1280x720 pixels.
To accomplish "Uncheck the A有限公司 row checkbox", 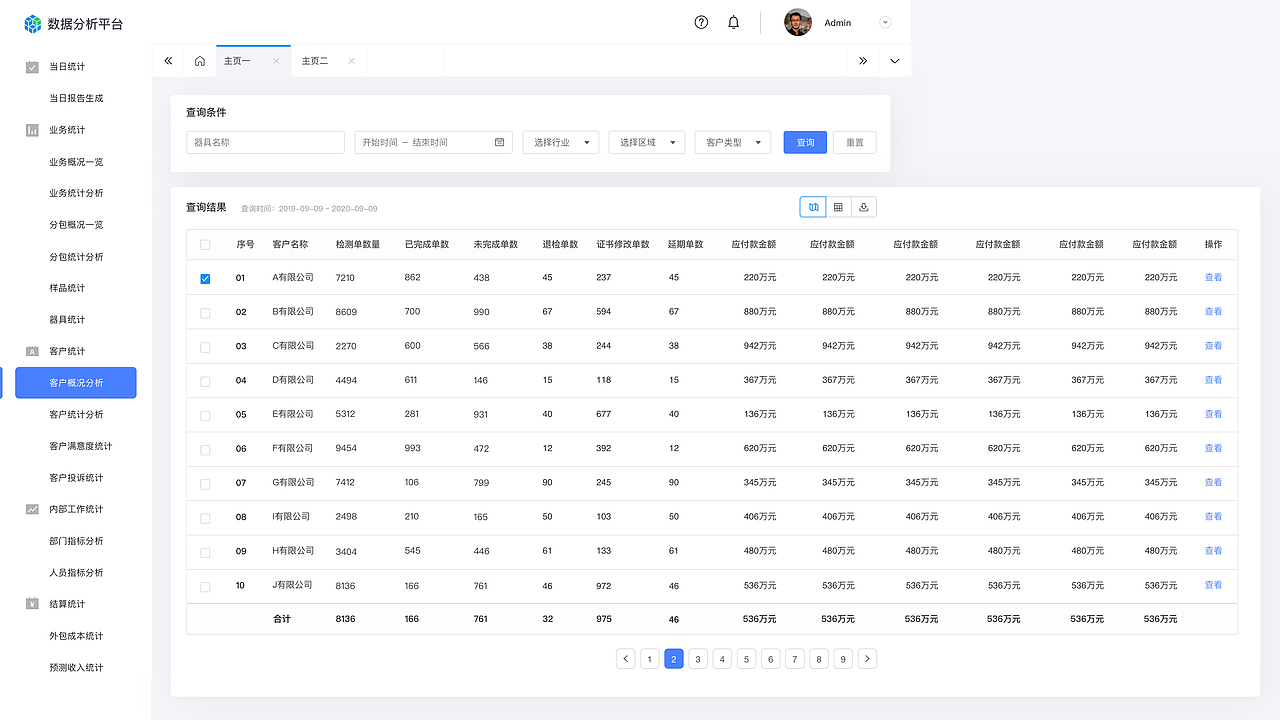I will pos(205,278).
